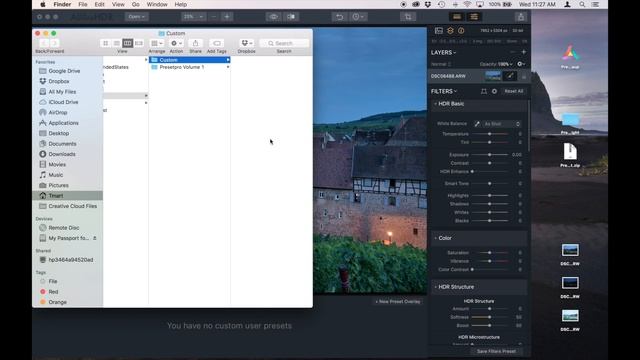This screenshot has height=360, width=640.
Task: Open the File menu
Action: 83,4
